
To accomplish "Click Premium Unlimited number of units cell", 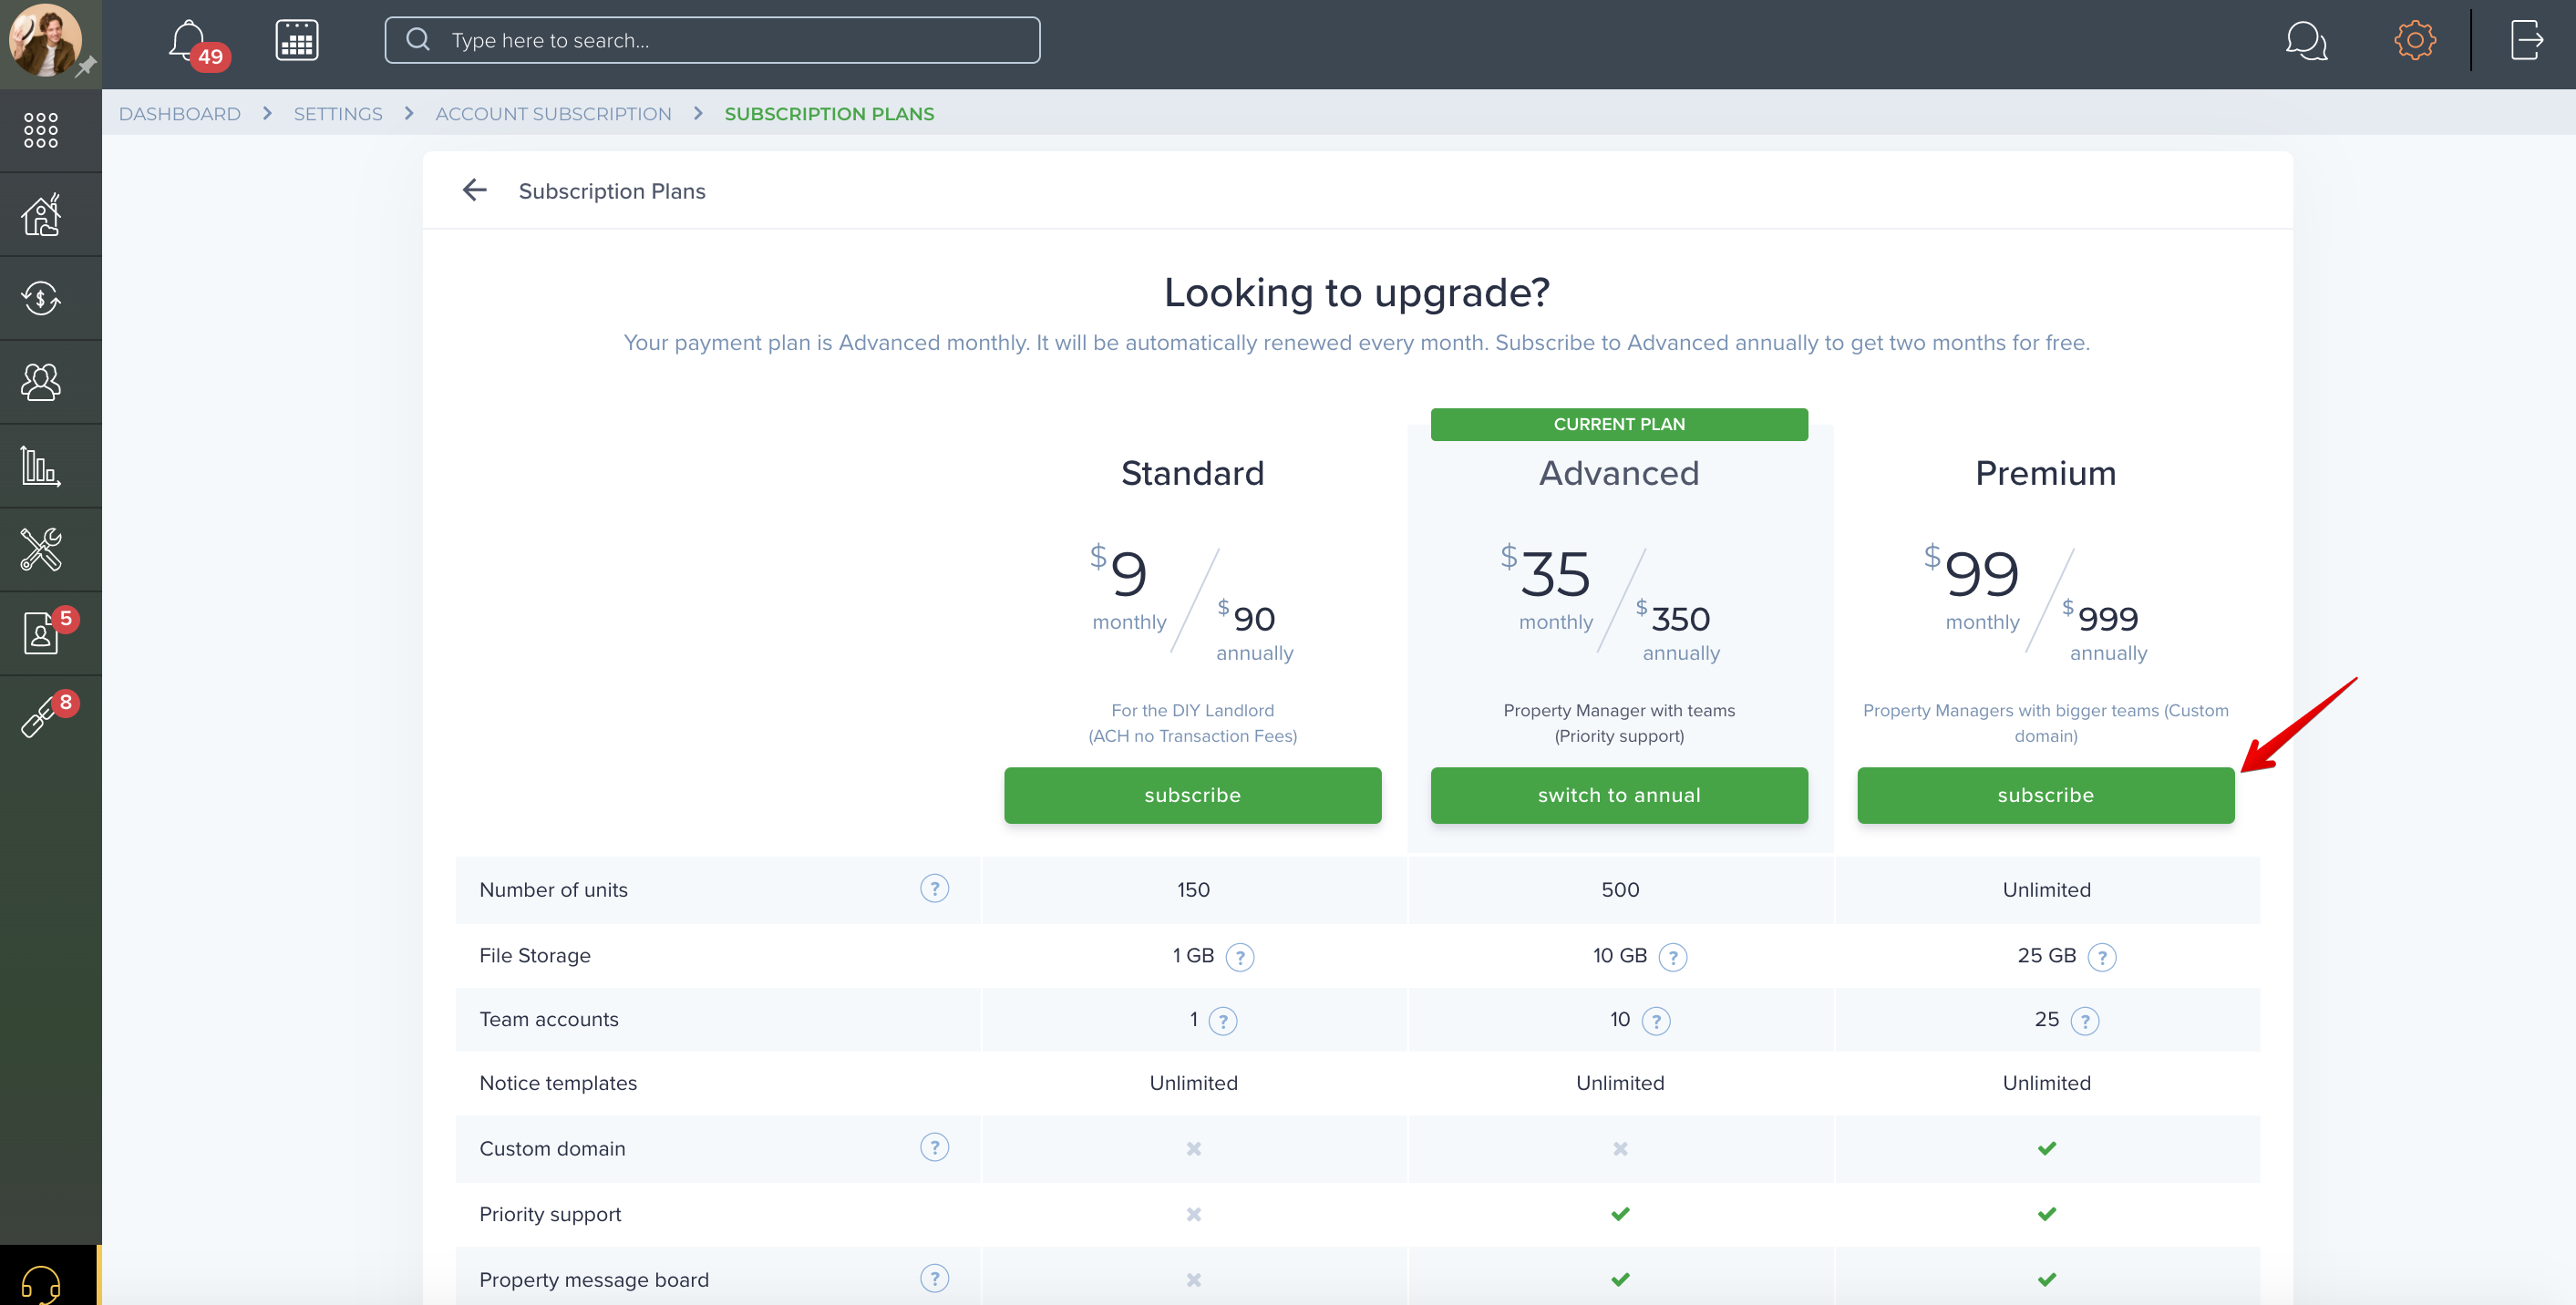I will pyautogui.click(x=2046, y=889).
